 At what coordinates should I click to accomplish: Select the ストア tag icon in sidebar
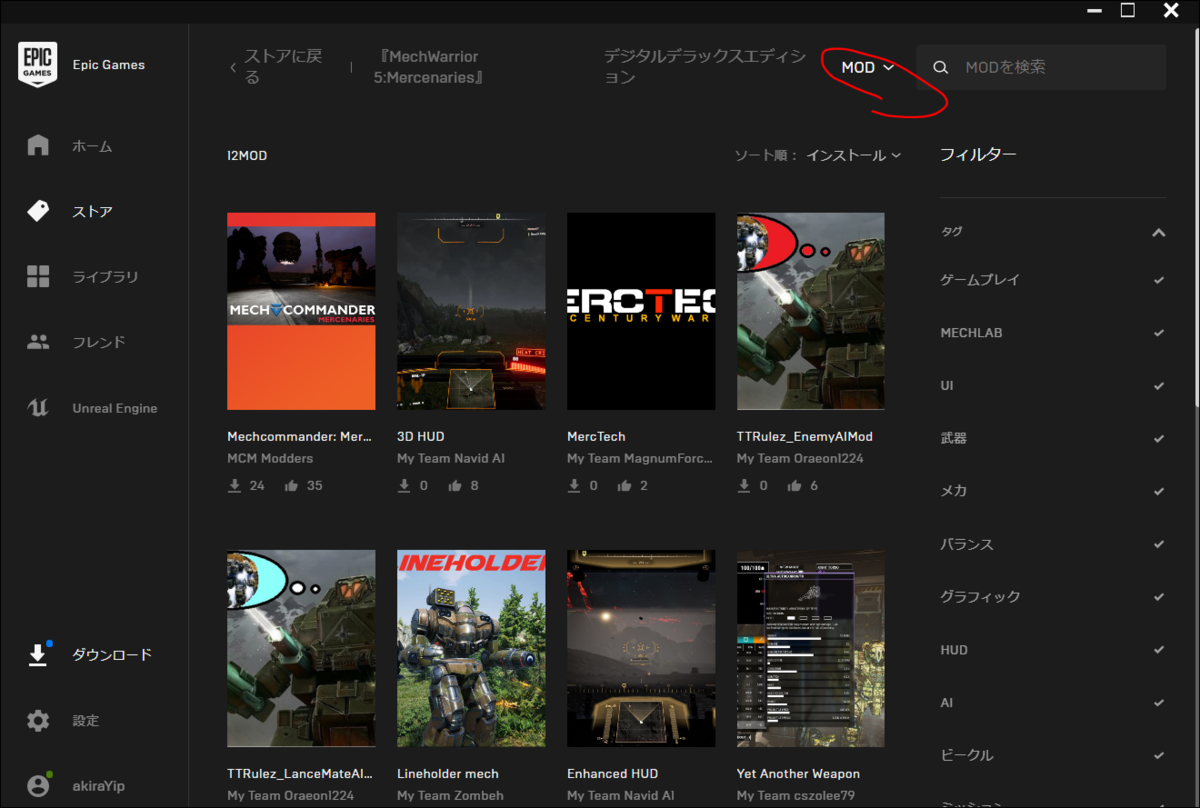coord(38,211)
